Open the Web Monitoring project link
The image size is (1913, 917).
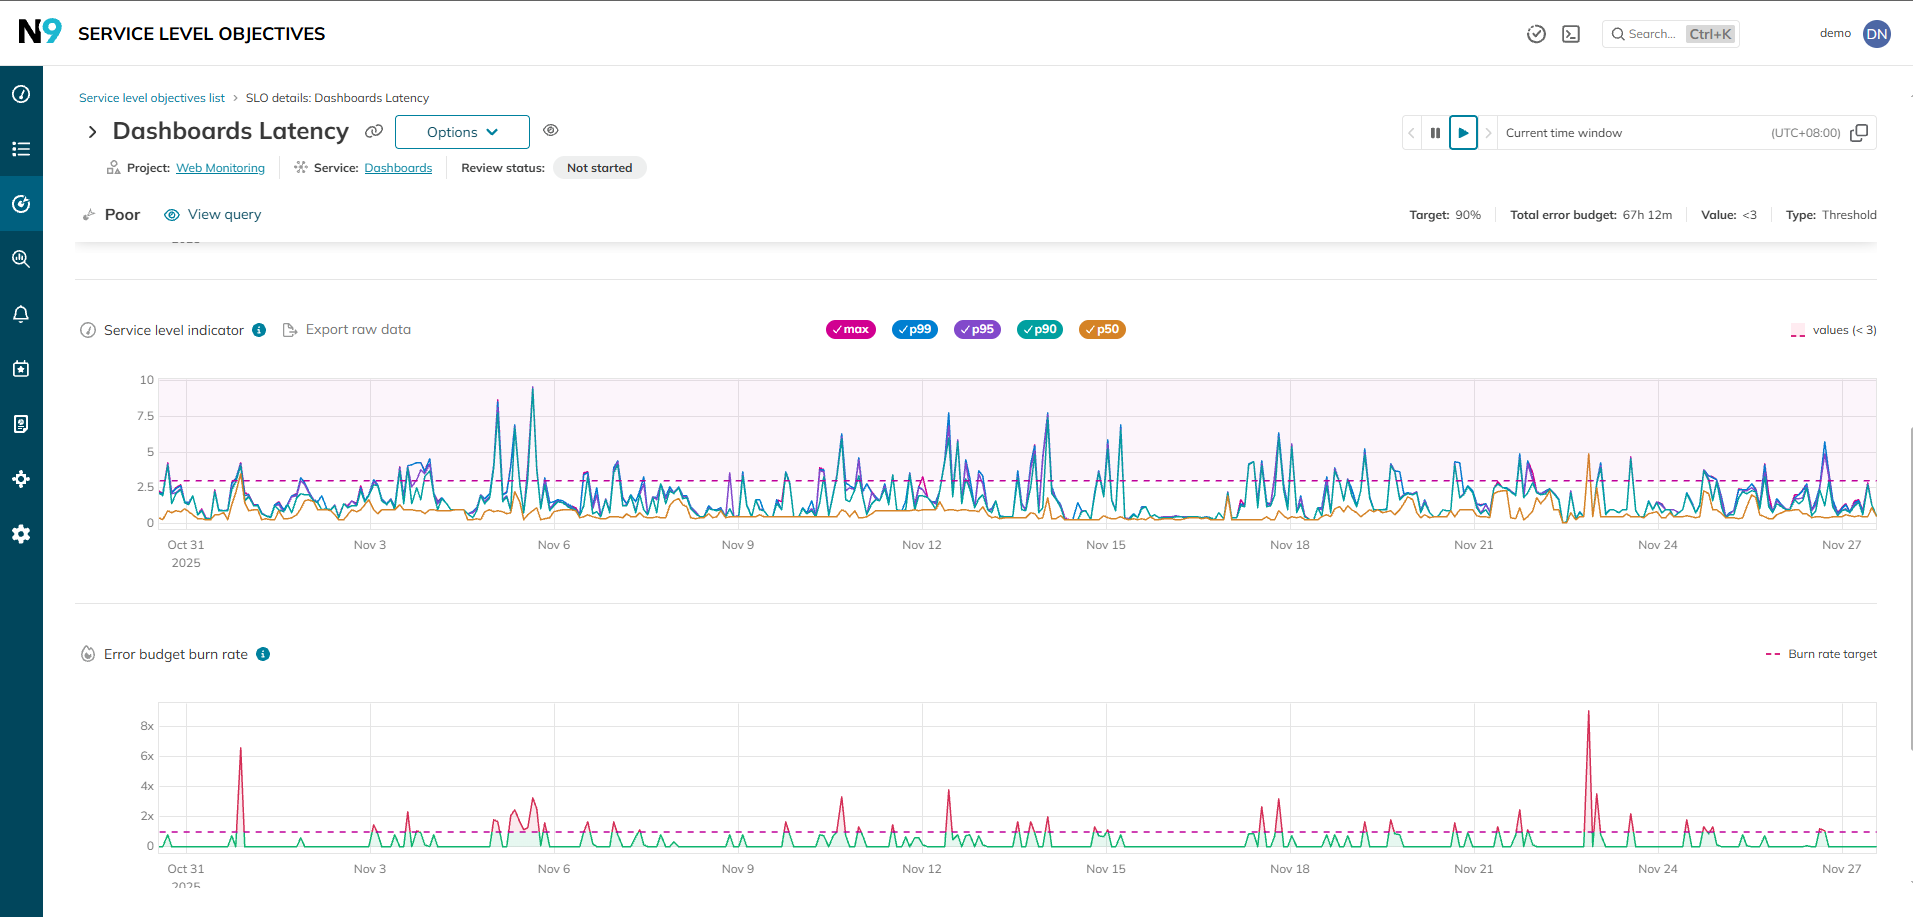220,167
